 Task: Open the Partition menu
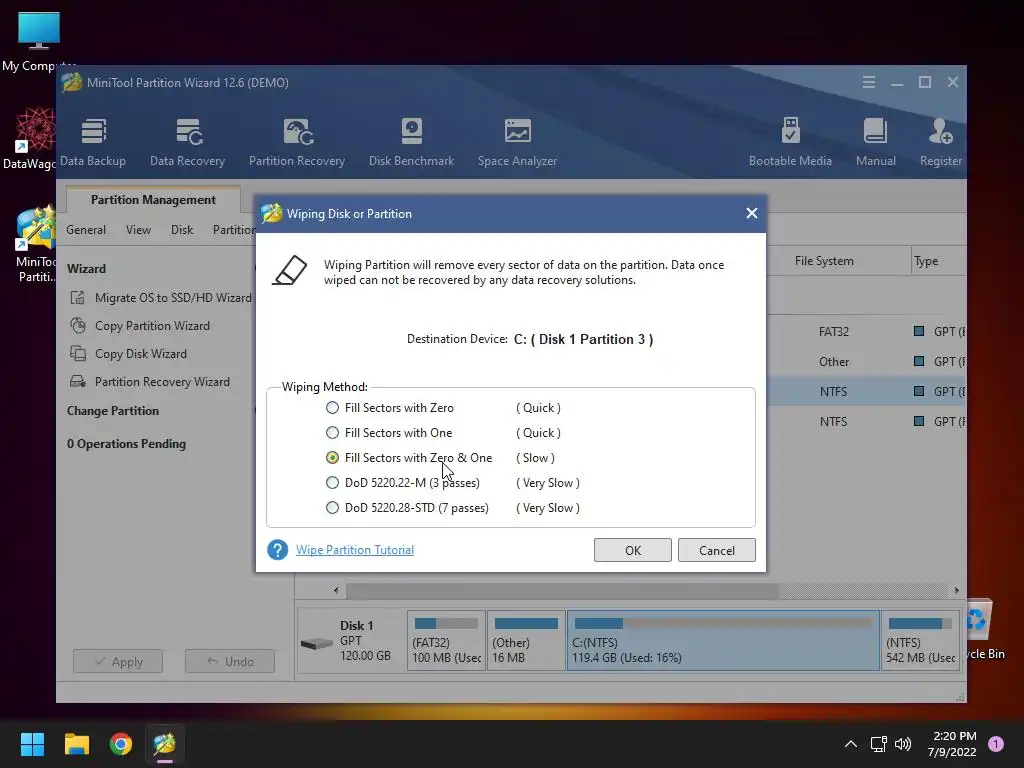pos(233,230)
